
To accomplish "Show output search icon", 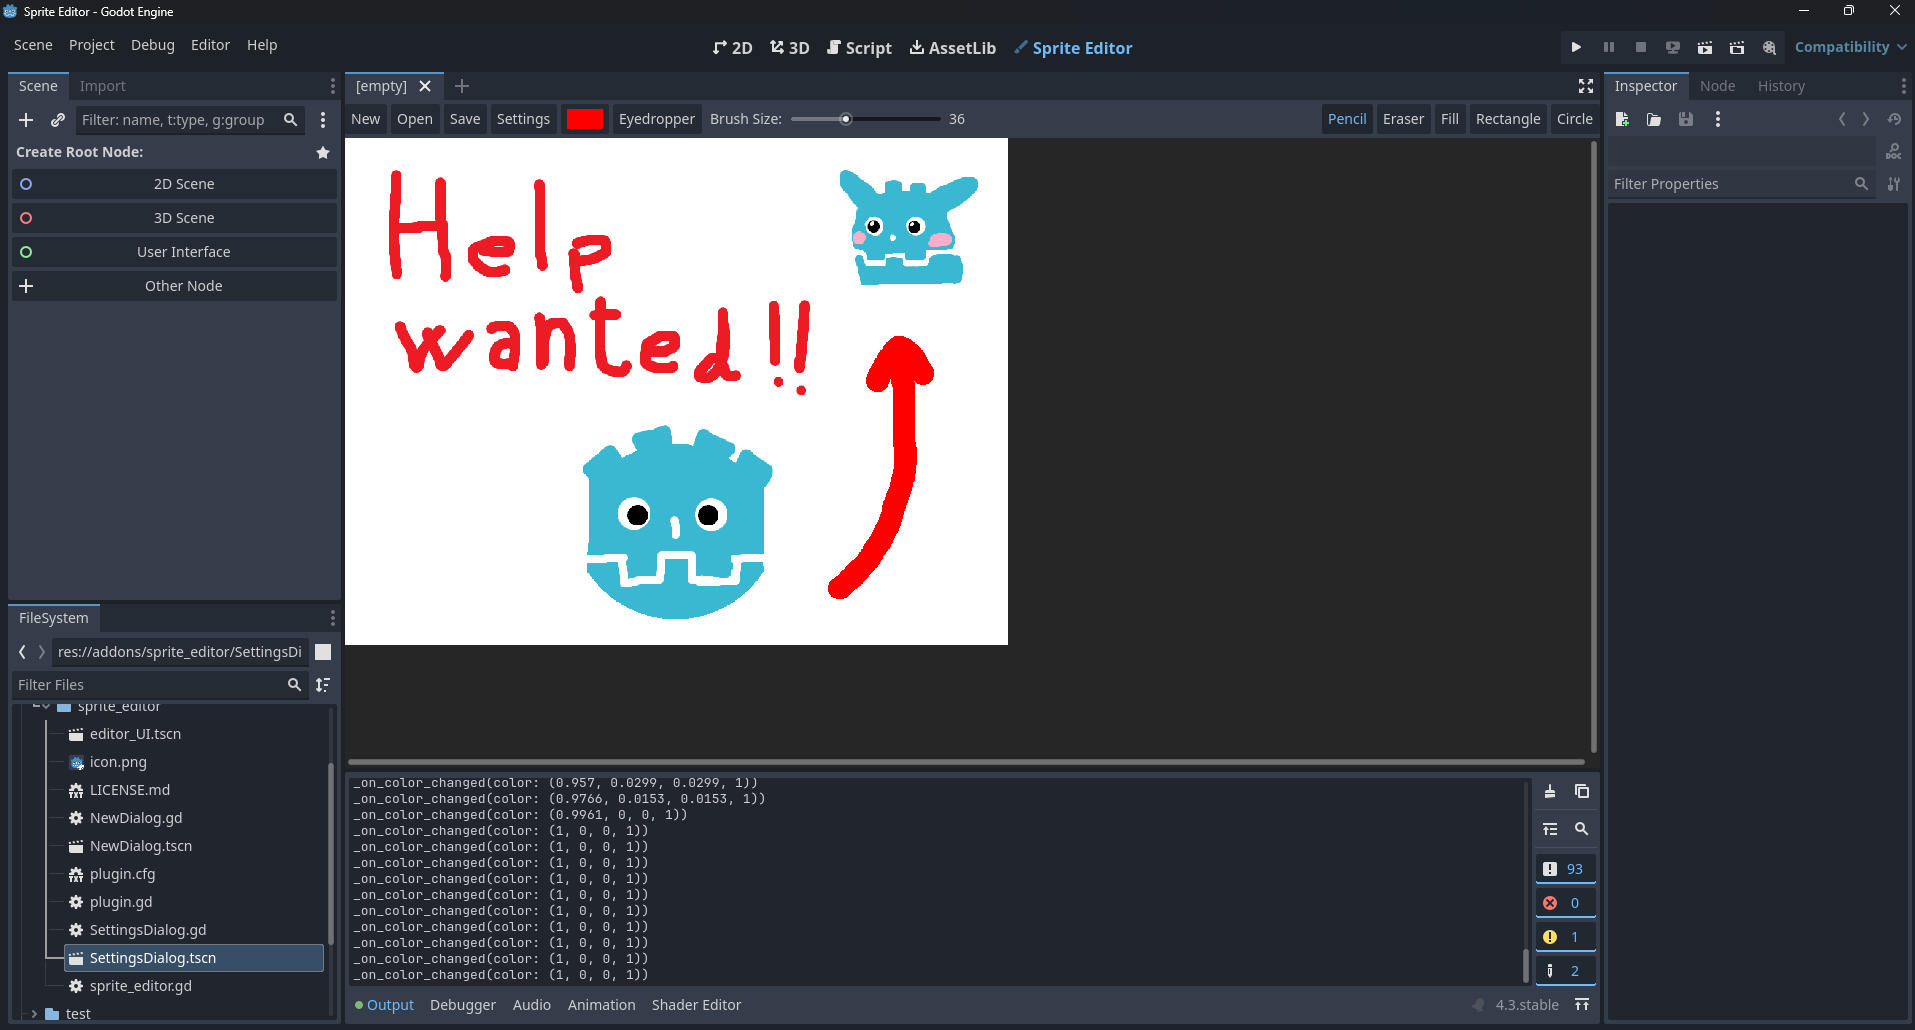I will tap(1581, 829).
